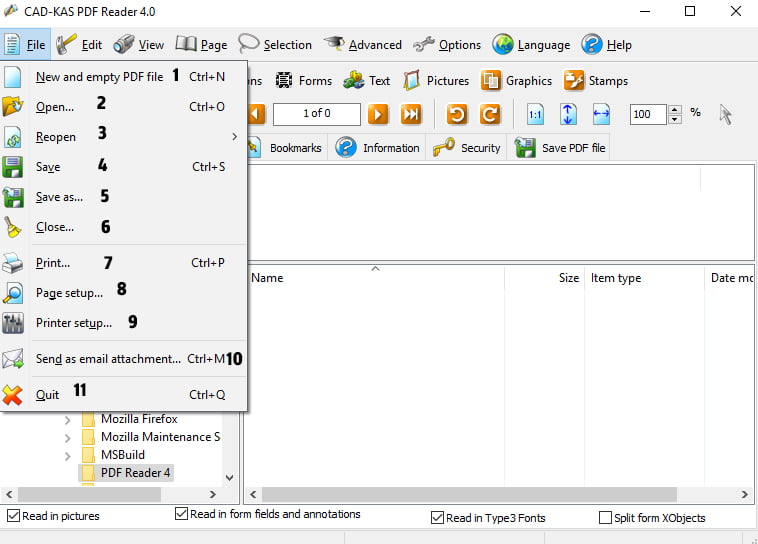This screenshot has height=544, width=758.
Task: Open the Forms toolbar item
Action: pos(304,80)
